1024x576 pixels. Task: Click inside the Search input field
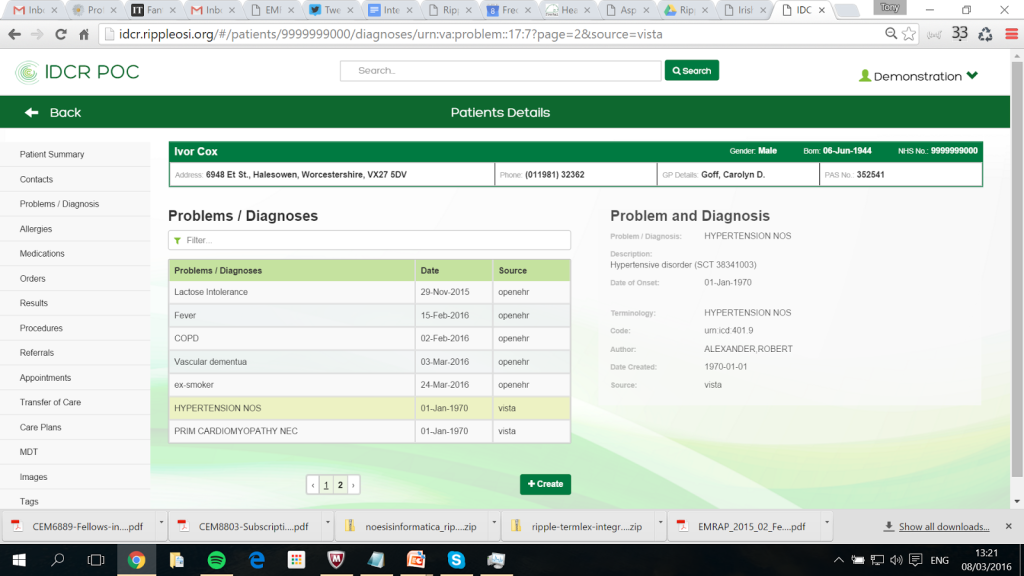click(500, 72)
